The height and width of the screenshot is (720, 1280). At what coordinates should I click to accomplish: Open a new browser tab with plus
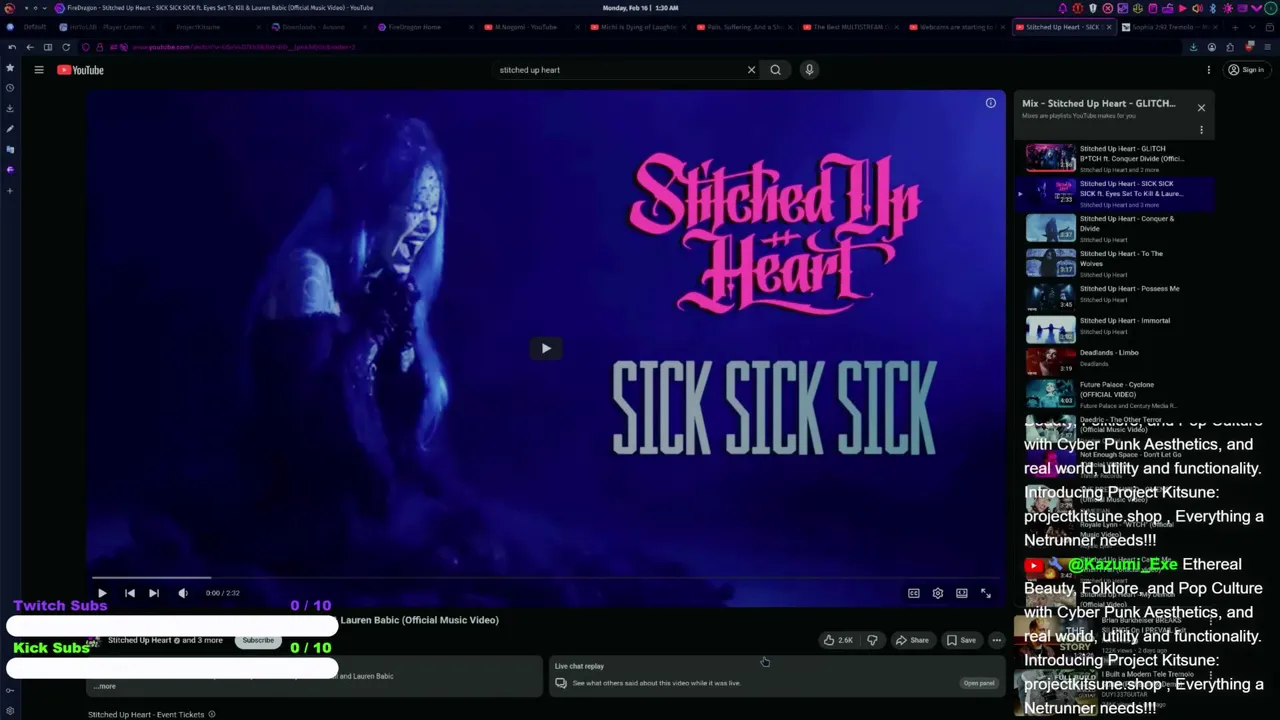[x=1234, y=27]
